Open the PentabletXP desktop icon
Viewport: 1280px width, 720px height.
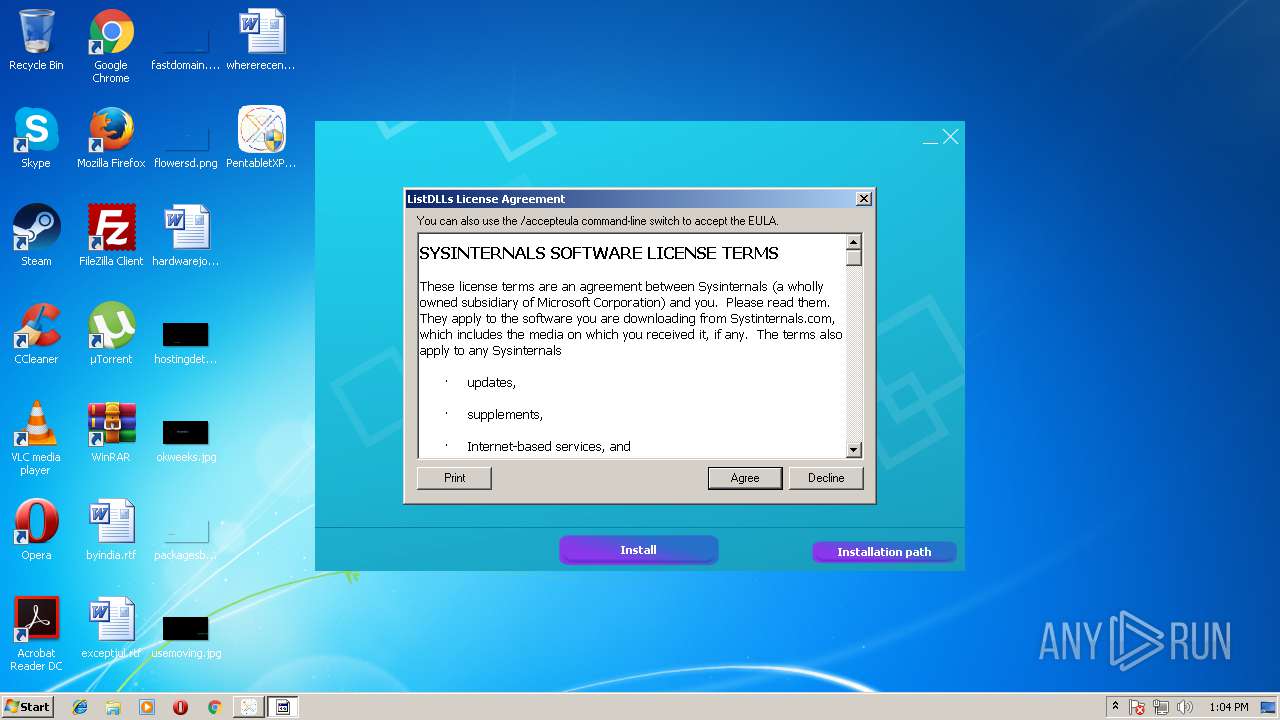tap(261, 138)
